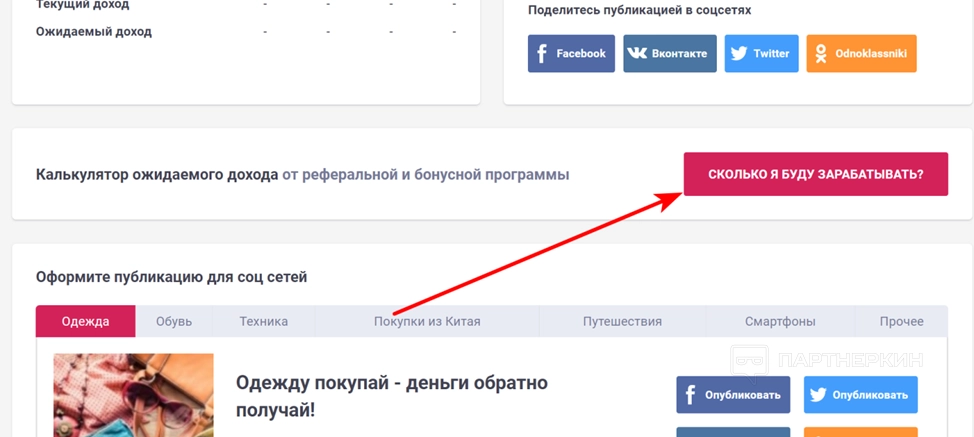The image size is (974, 437).
Task: Click the от реферальной и бонусной программы text
Action: coord(426,175)
